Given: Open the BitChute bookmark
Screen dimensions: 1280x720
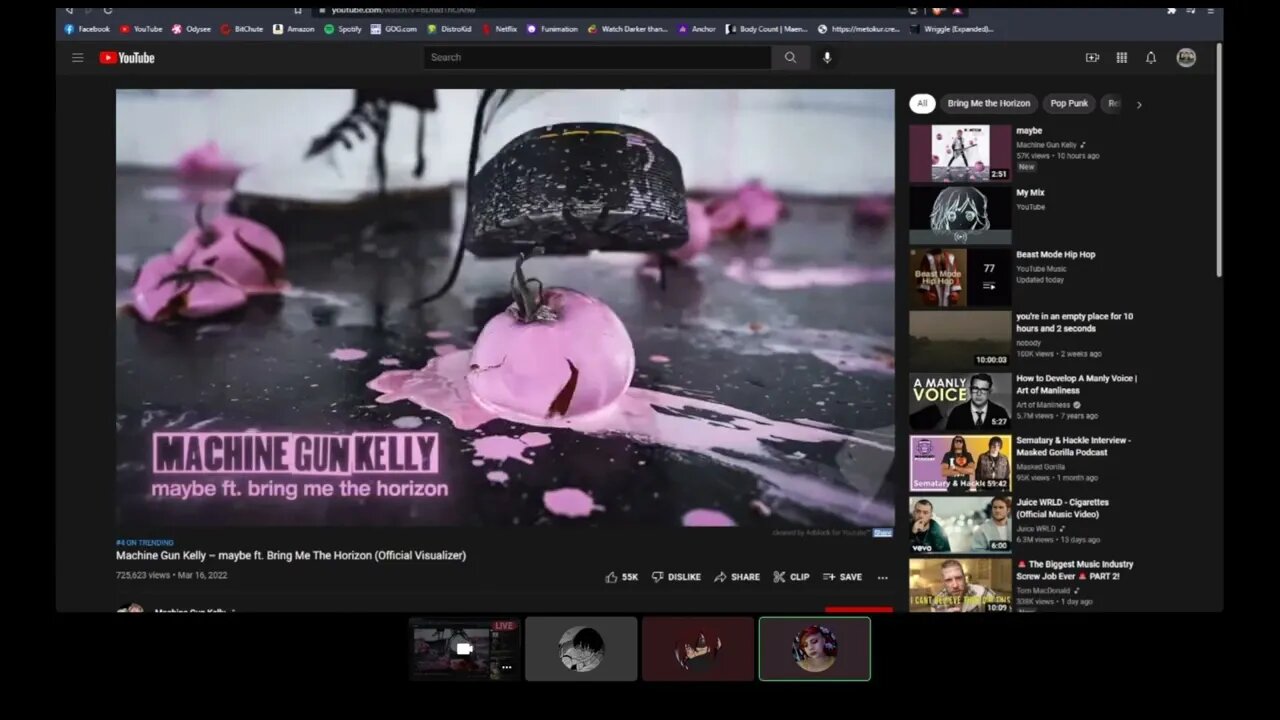Looking at the screenshot, I should pyautogui.click(x=242, y=29).
